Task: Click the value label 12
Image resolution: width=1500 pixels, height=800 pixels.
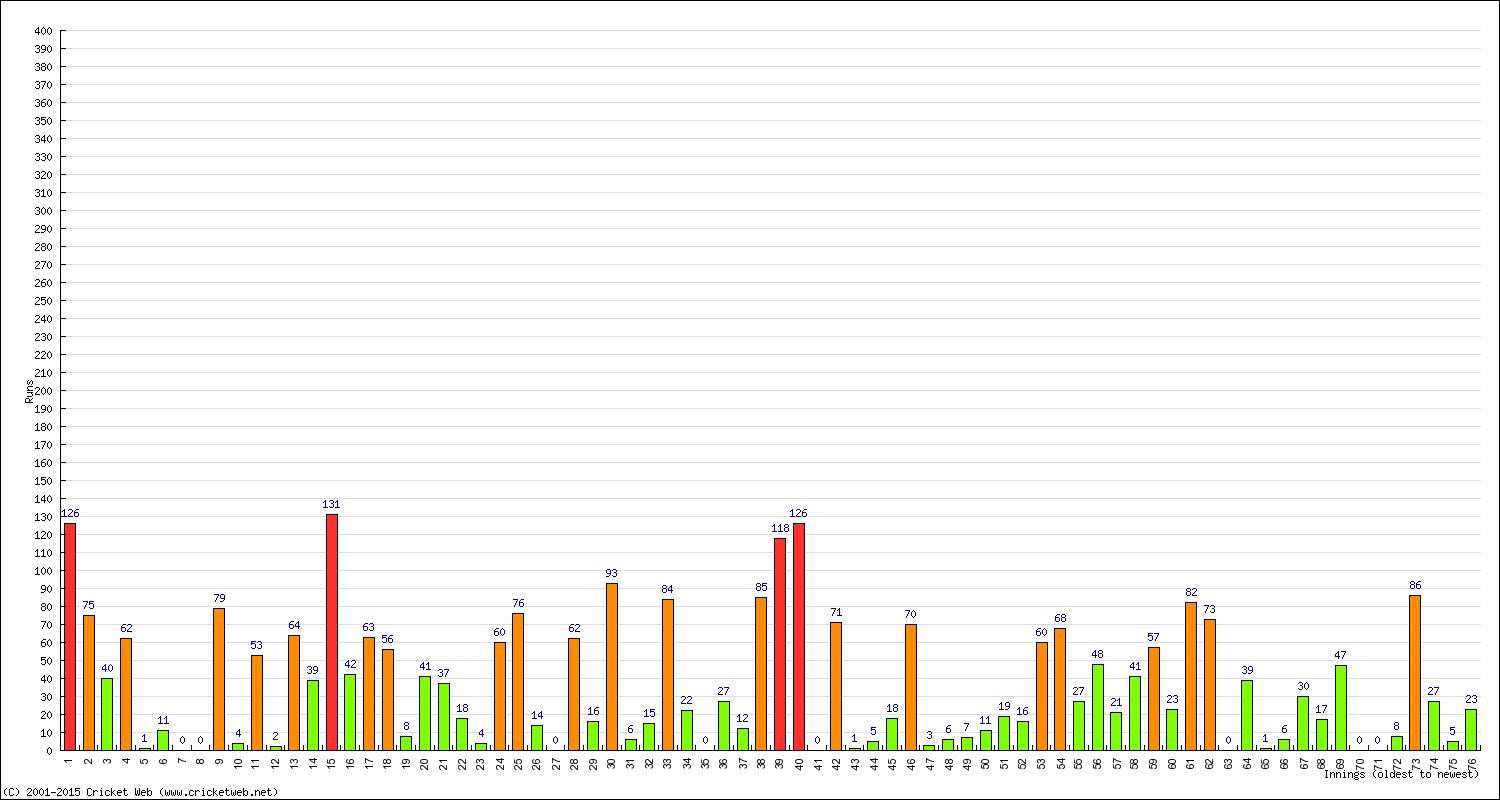Action: 743,717
